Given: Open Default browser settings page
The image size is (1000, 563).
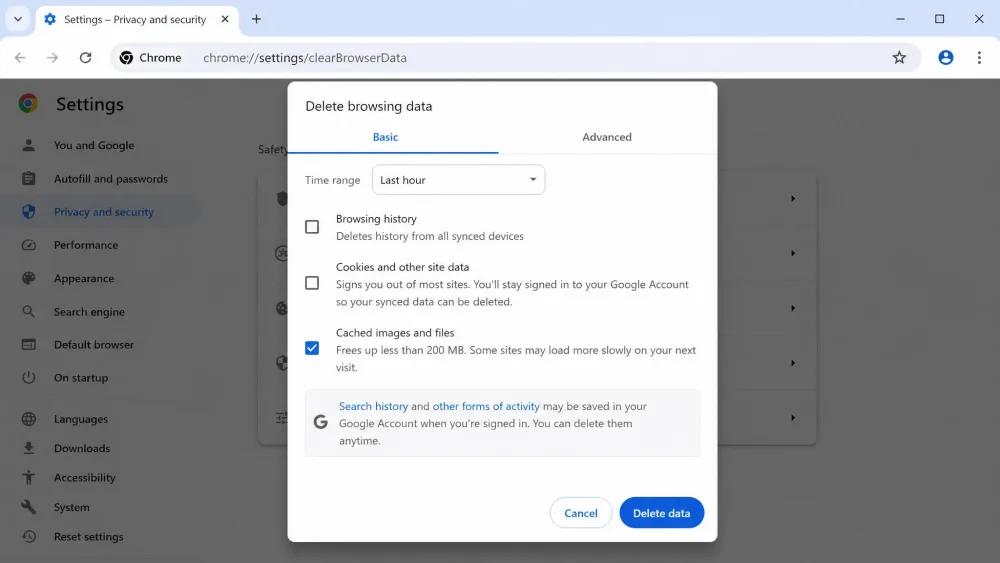Looking at the screenshot, I should pos(94,345).
